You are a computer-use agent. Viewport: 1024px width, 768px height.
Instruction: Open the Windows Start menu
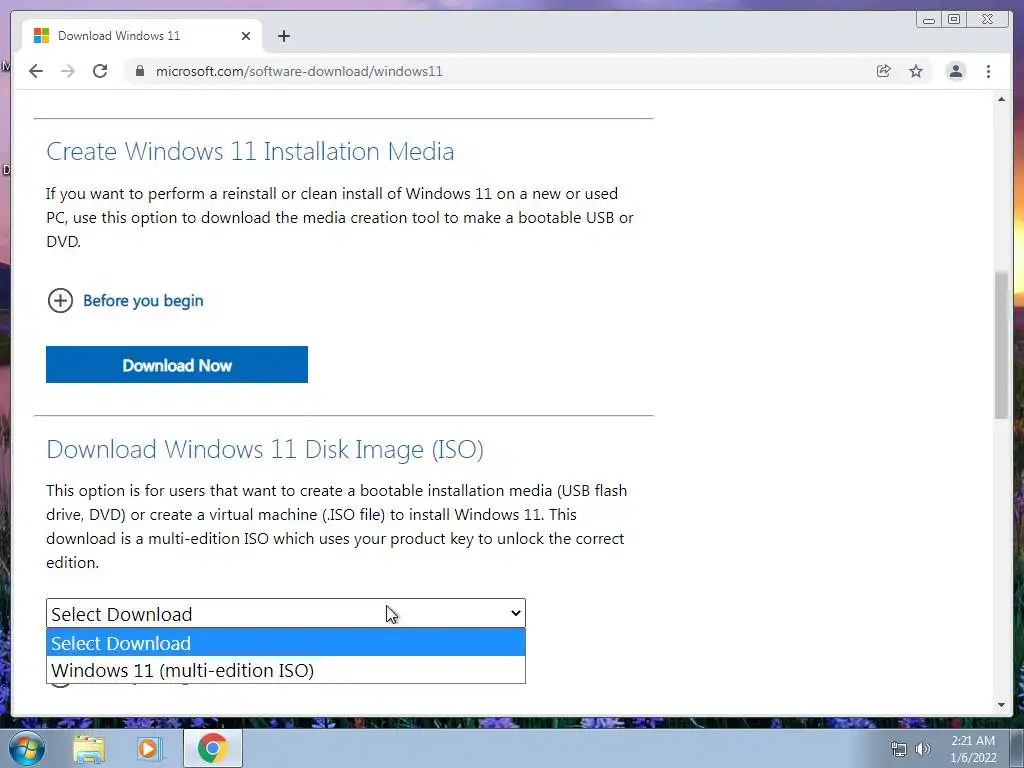coord(27,748)
